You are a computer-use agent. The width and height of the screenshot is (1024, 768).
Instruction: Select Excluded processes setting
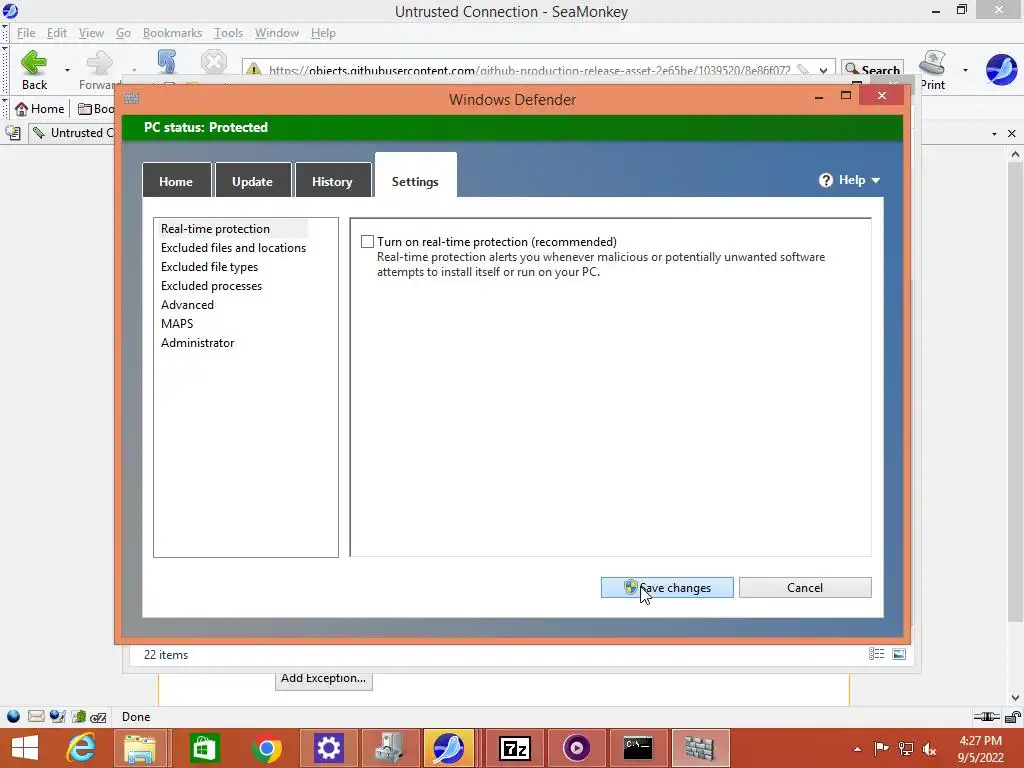point(211,285)
